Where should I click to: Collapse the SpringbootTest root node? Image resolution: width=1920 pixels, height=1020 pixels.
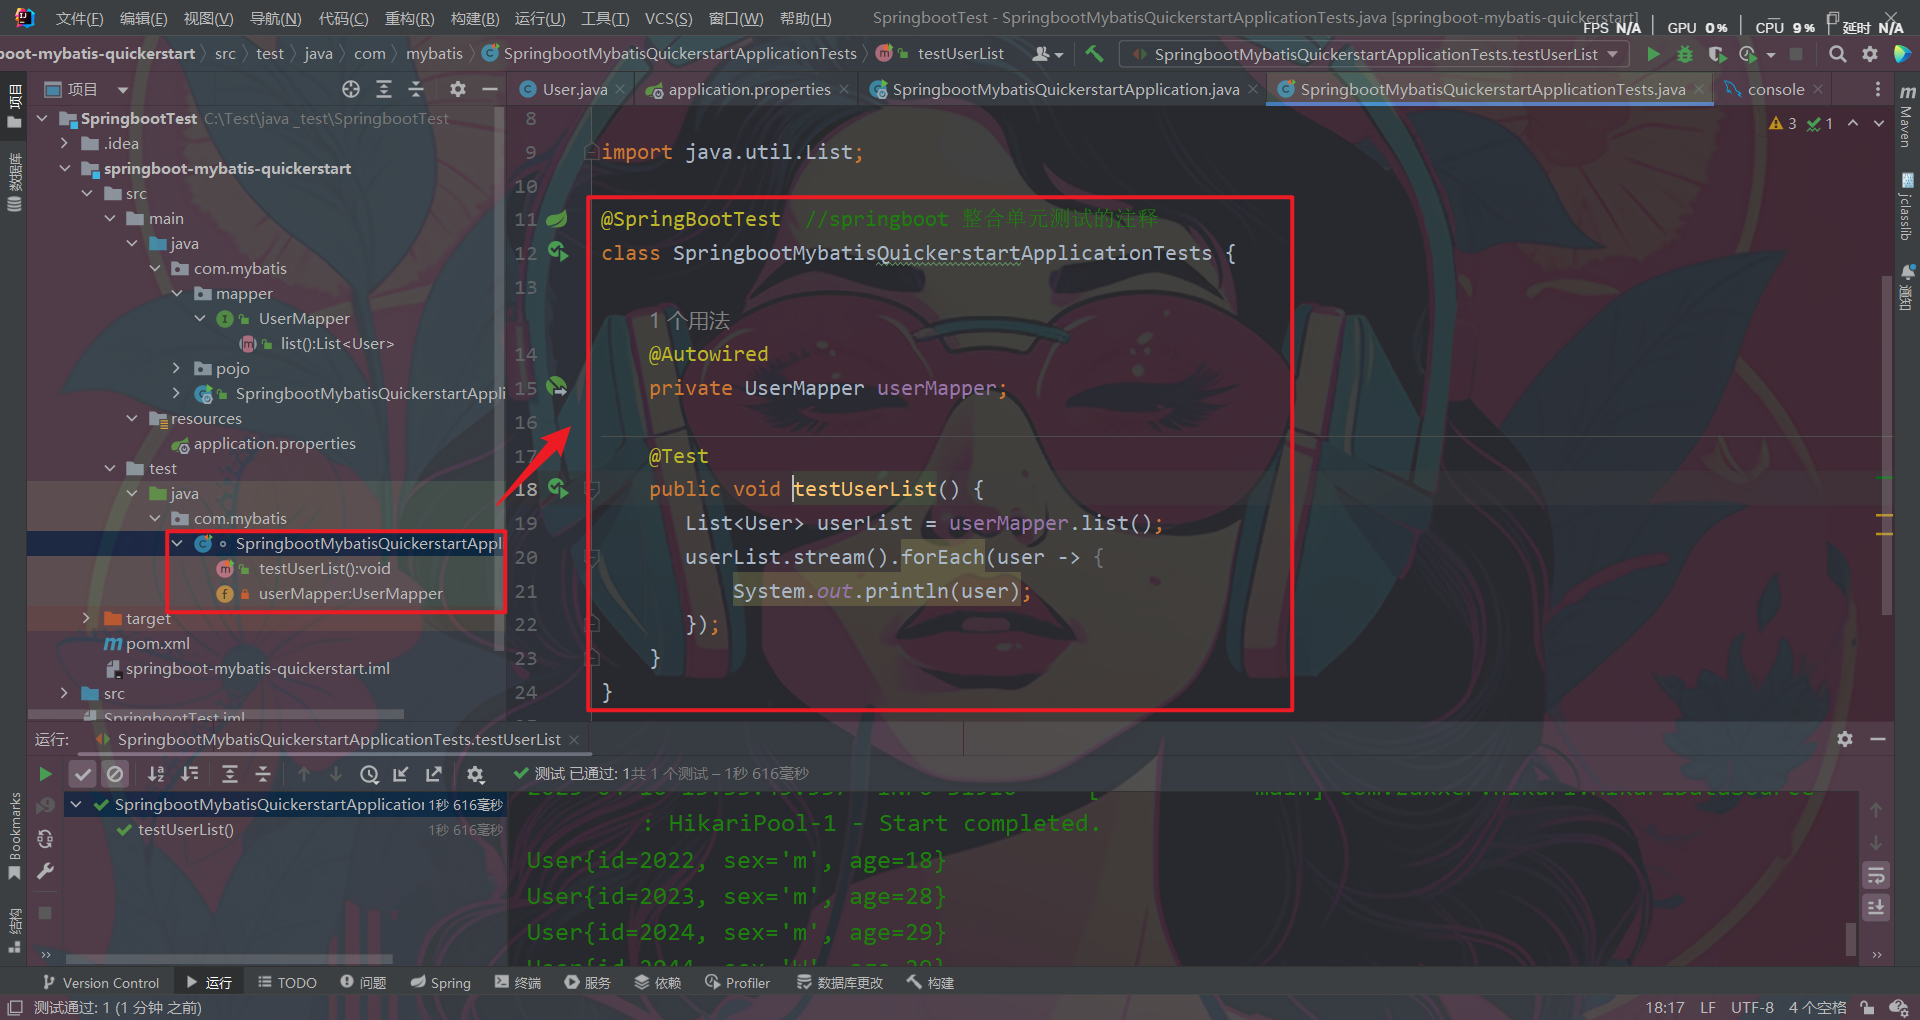42,118
